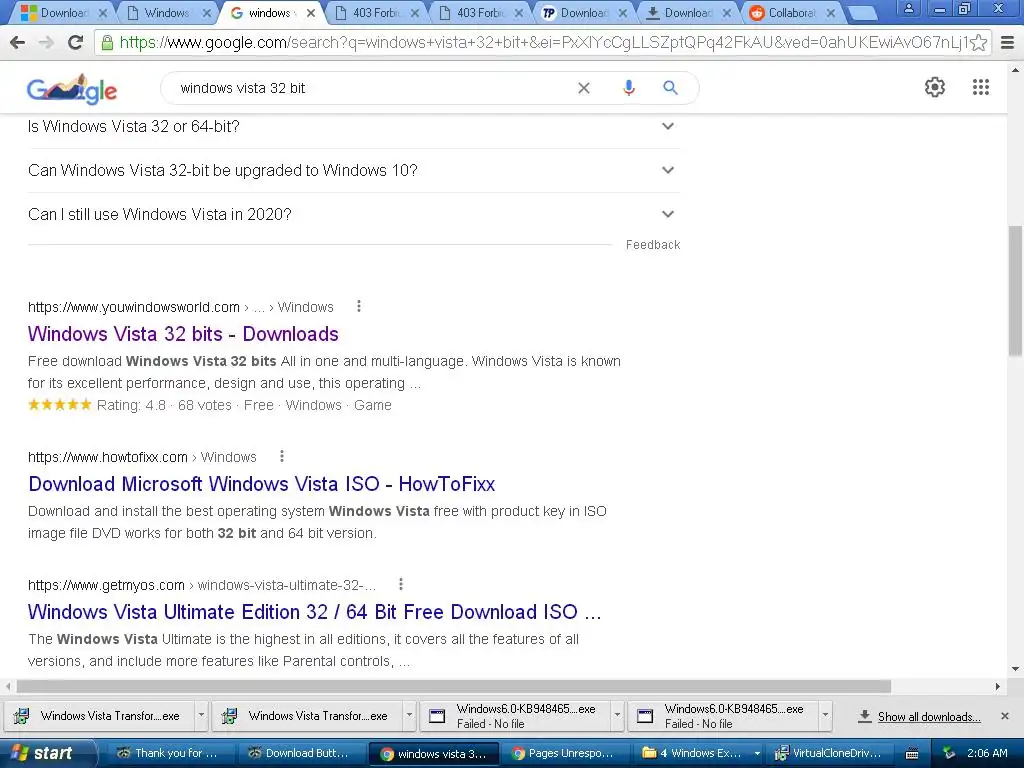
Task: Click the vertical scrollbar thumb
Action: 1015,291
